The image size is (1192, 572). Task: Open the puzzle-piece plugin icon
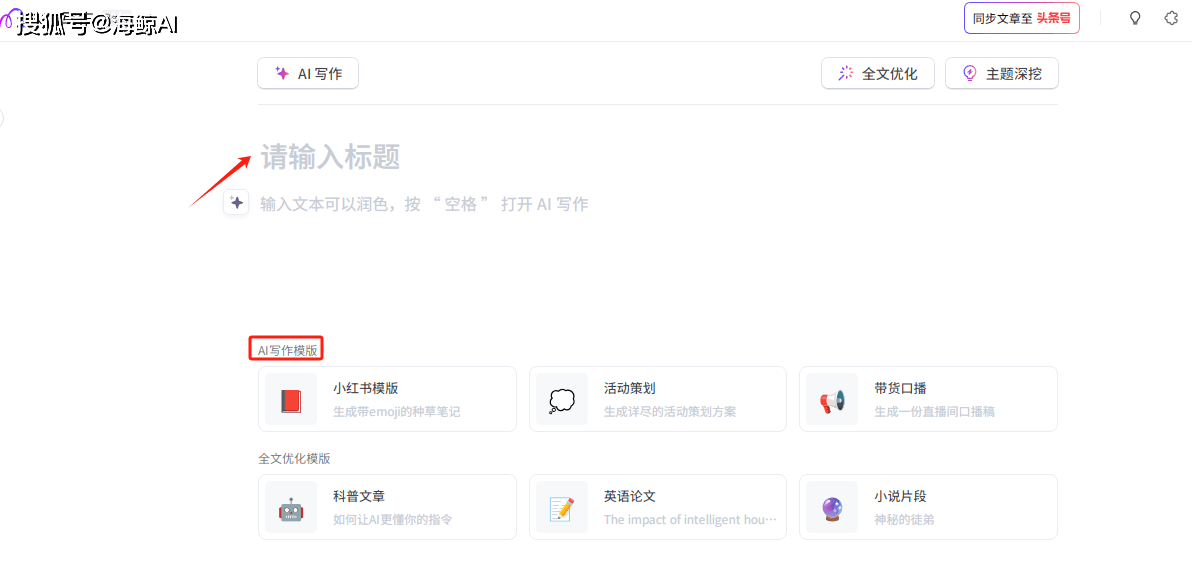point(1171,18)
